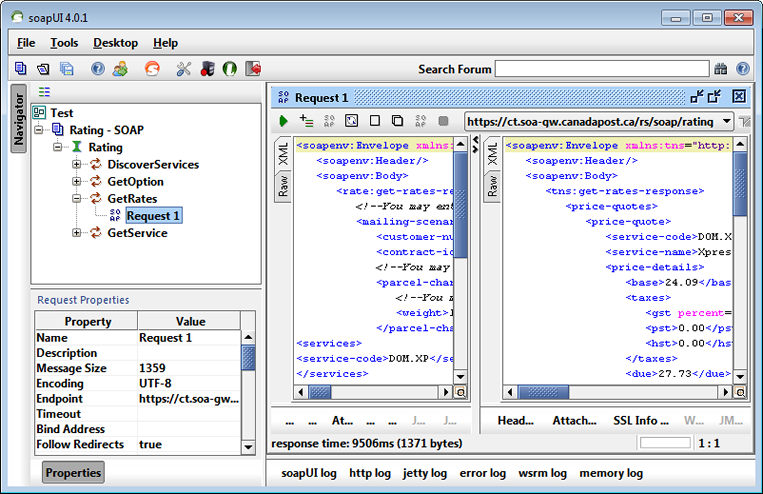Expand the GetService operation
This screenshot has width=763, height=494.
(x=76, y=233)
